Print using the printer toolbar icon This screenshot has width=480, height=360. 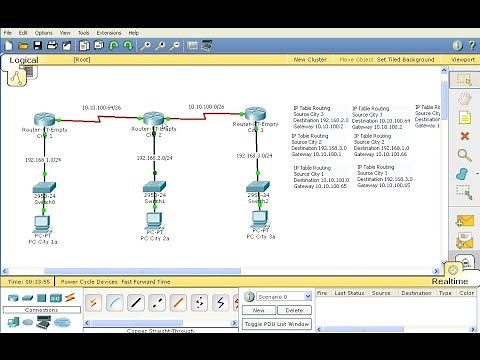pos(52,45)
